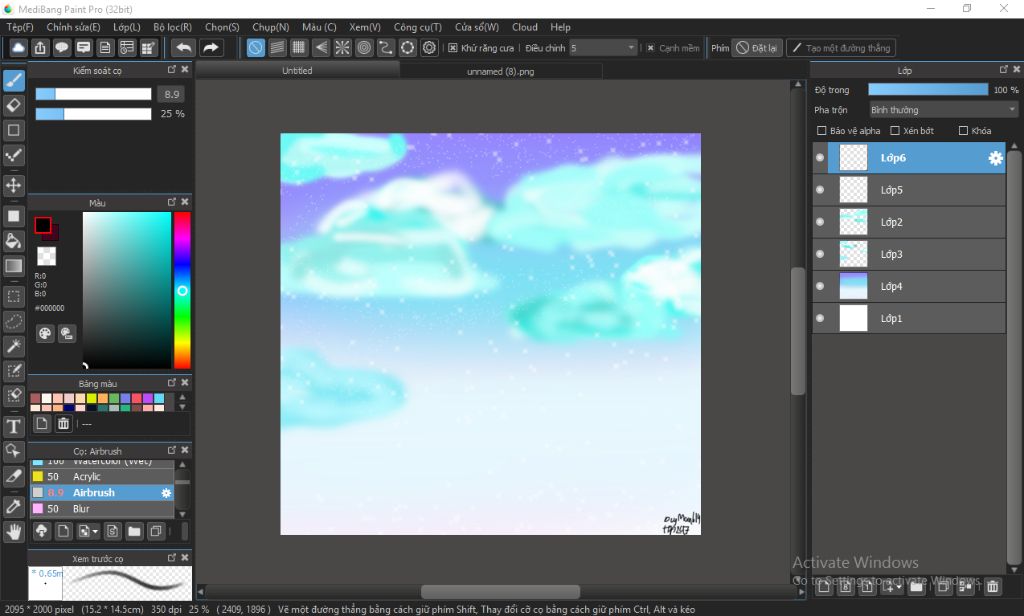Open the Công cụ(T) menu
This screenshot has height=616, width=1024.
(417, 27)
